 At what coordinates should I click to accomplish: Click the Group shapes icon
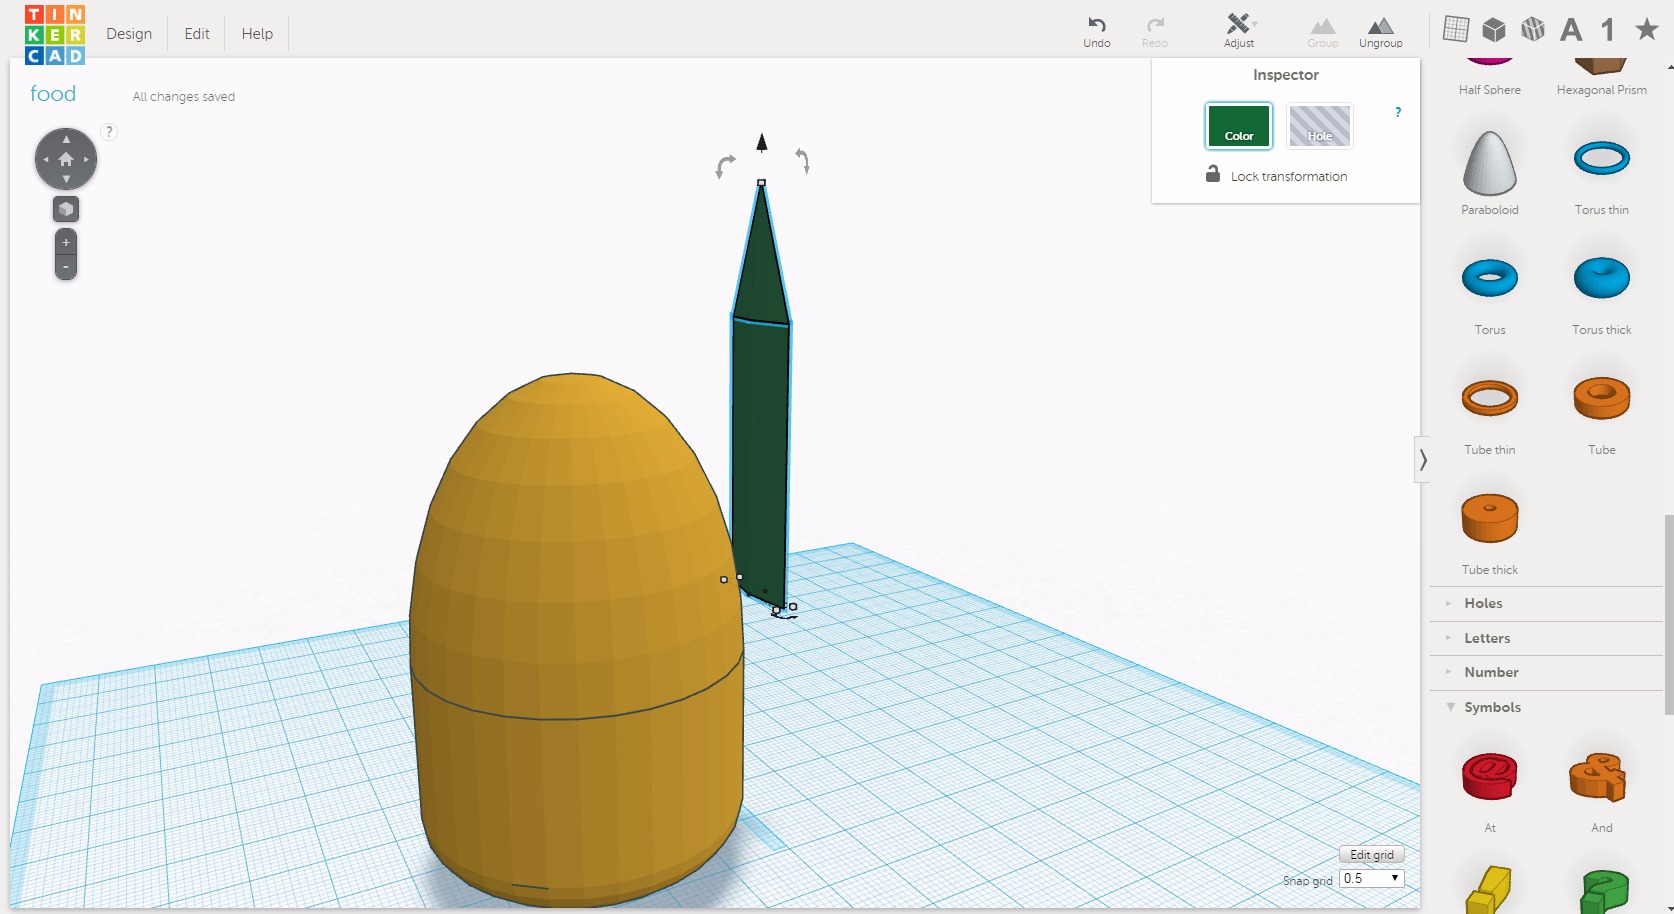[1323, 33]
